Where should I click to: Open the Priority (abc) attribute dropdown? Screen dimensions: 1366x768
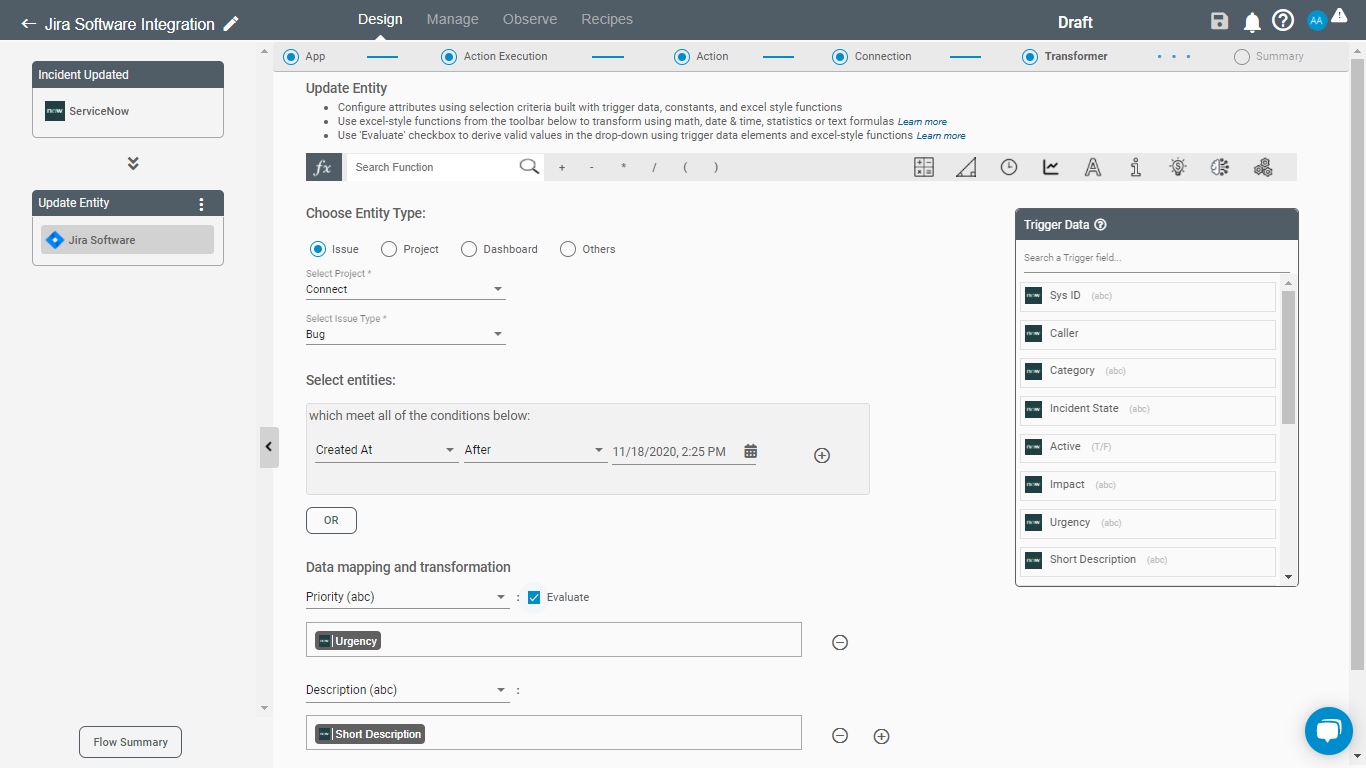[x=408, y=597]
